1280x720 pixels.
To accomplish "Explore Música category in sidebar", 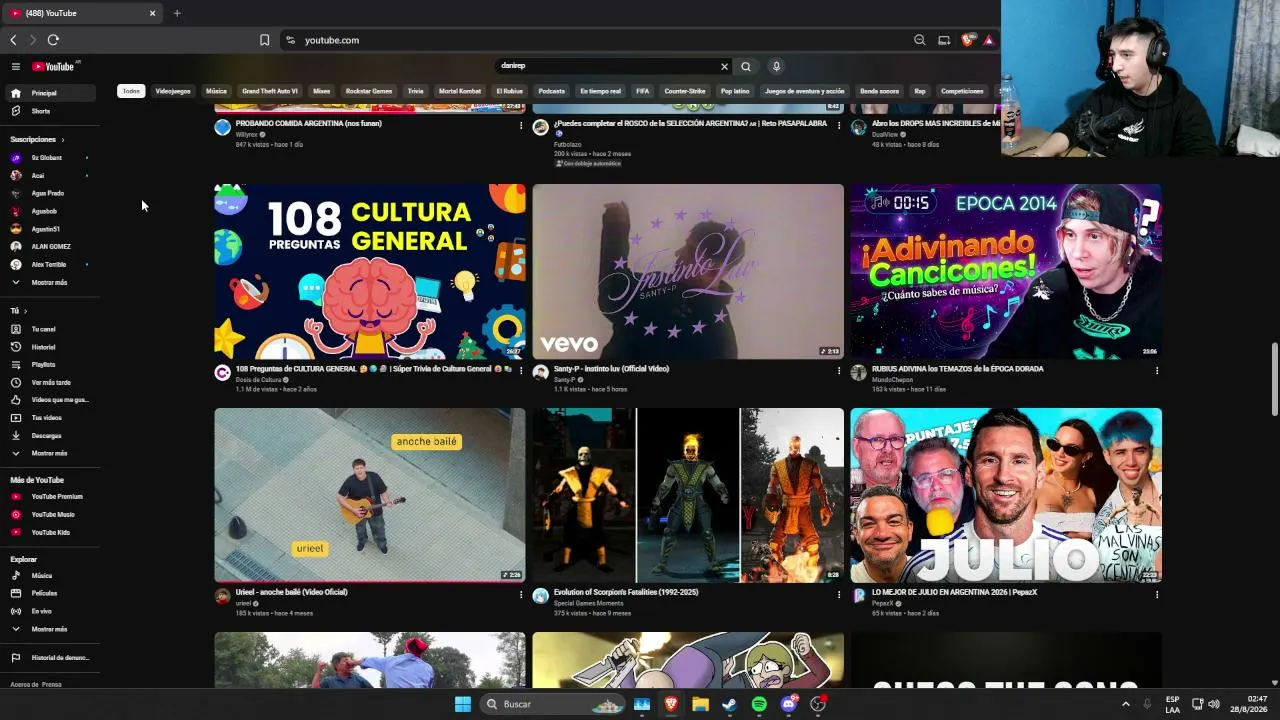I will pos(41,576).
